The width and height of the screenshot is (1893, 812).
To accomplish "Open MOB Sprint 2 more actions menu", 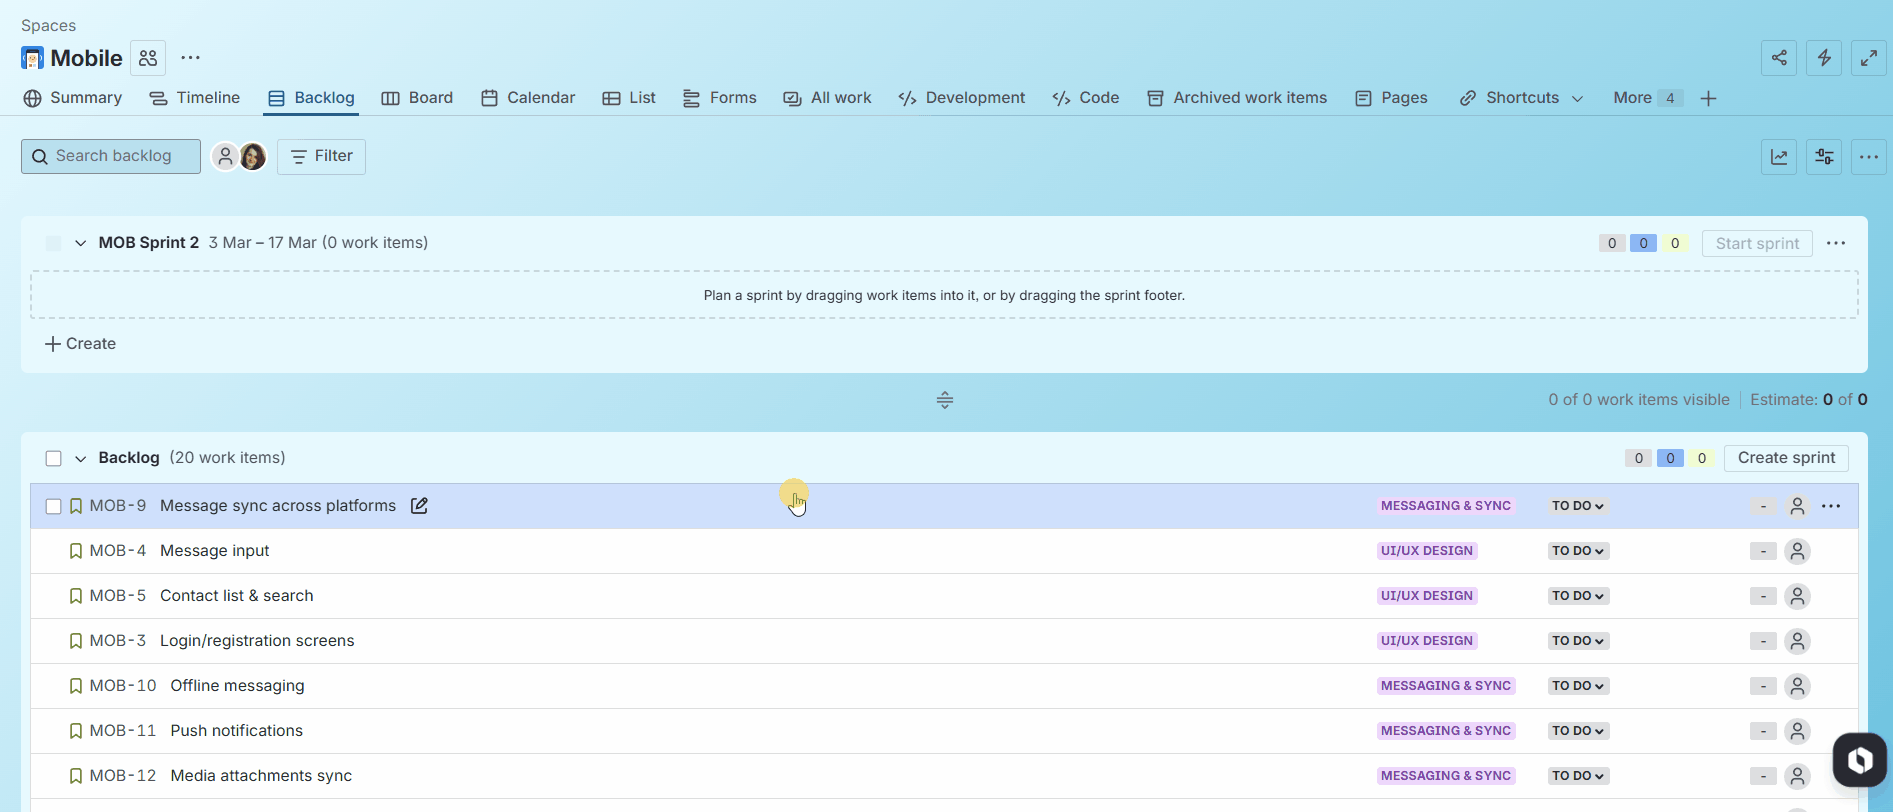I will pyautogui.click(x=1836, y=243).
